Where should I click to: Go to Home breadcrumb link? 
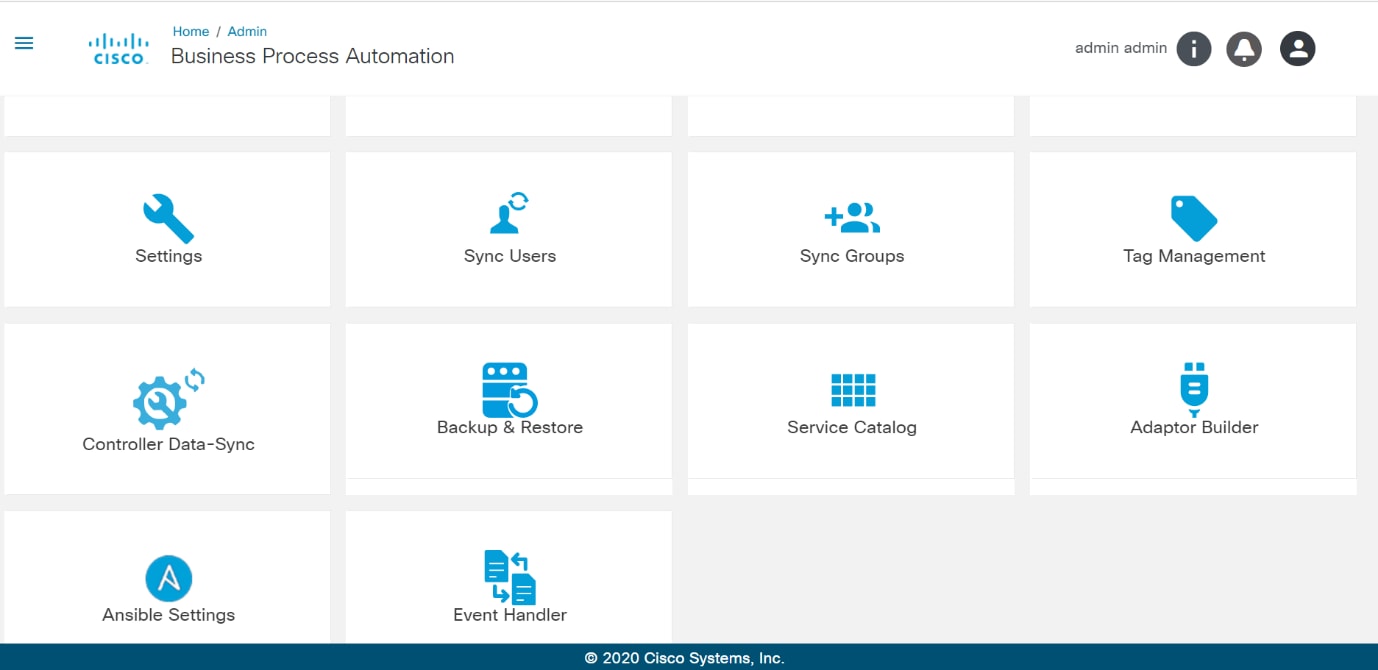pyautogui.click(x=191, y=31)
